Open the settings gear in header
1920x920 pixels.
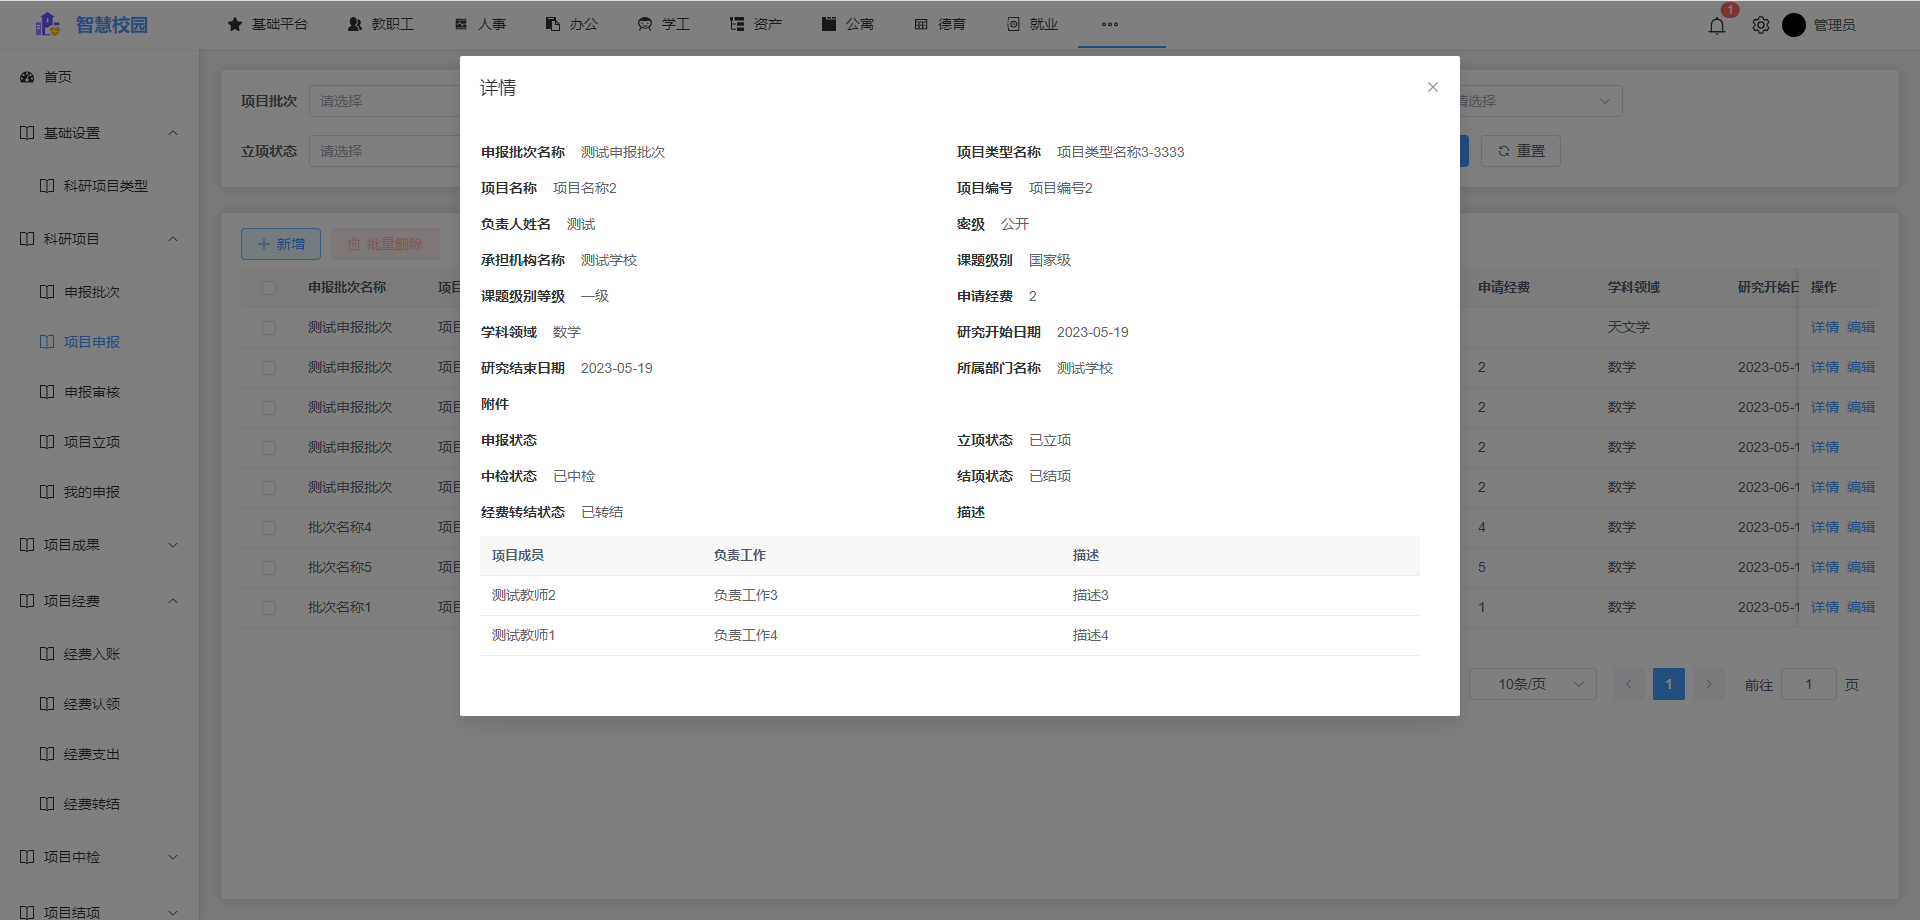tap(1761, 25)
